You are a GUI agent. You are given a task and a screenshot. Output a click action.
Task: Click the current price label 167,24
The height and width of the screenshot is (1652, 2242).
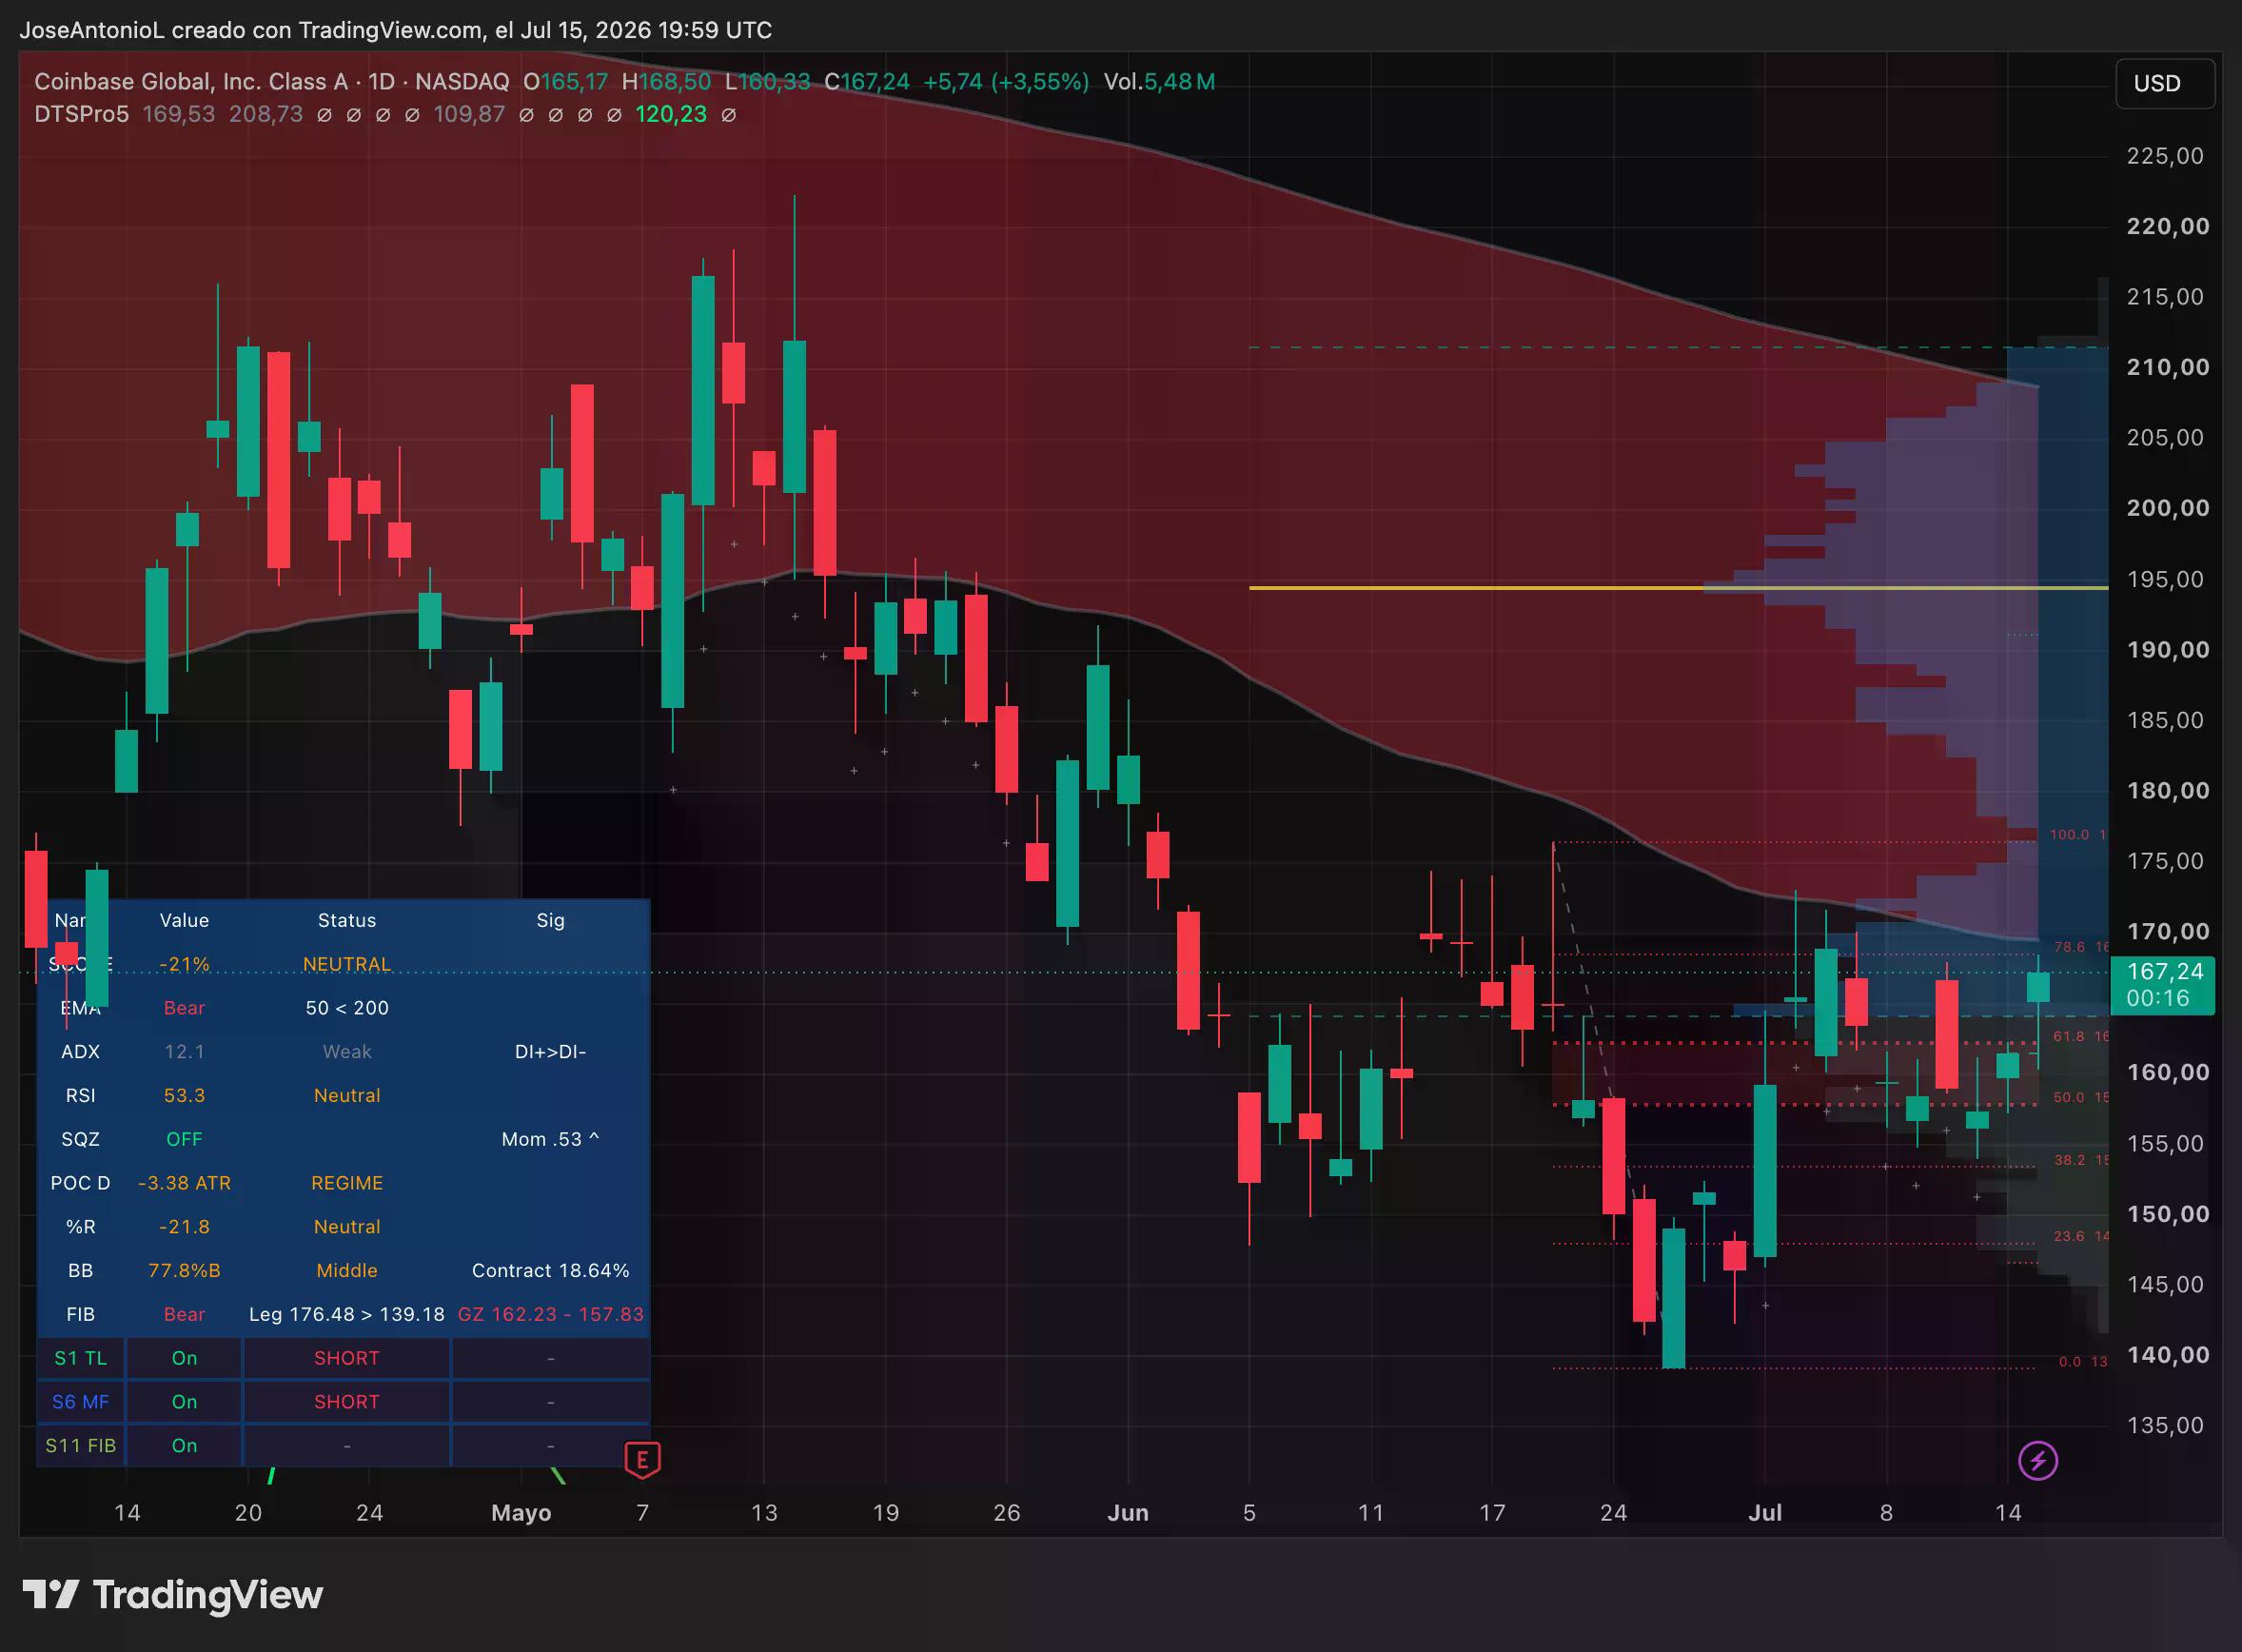[x=2164, y=972]
